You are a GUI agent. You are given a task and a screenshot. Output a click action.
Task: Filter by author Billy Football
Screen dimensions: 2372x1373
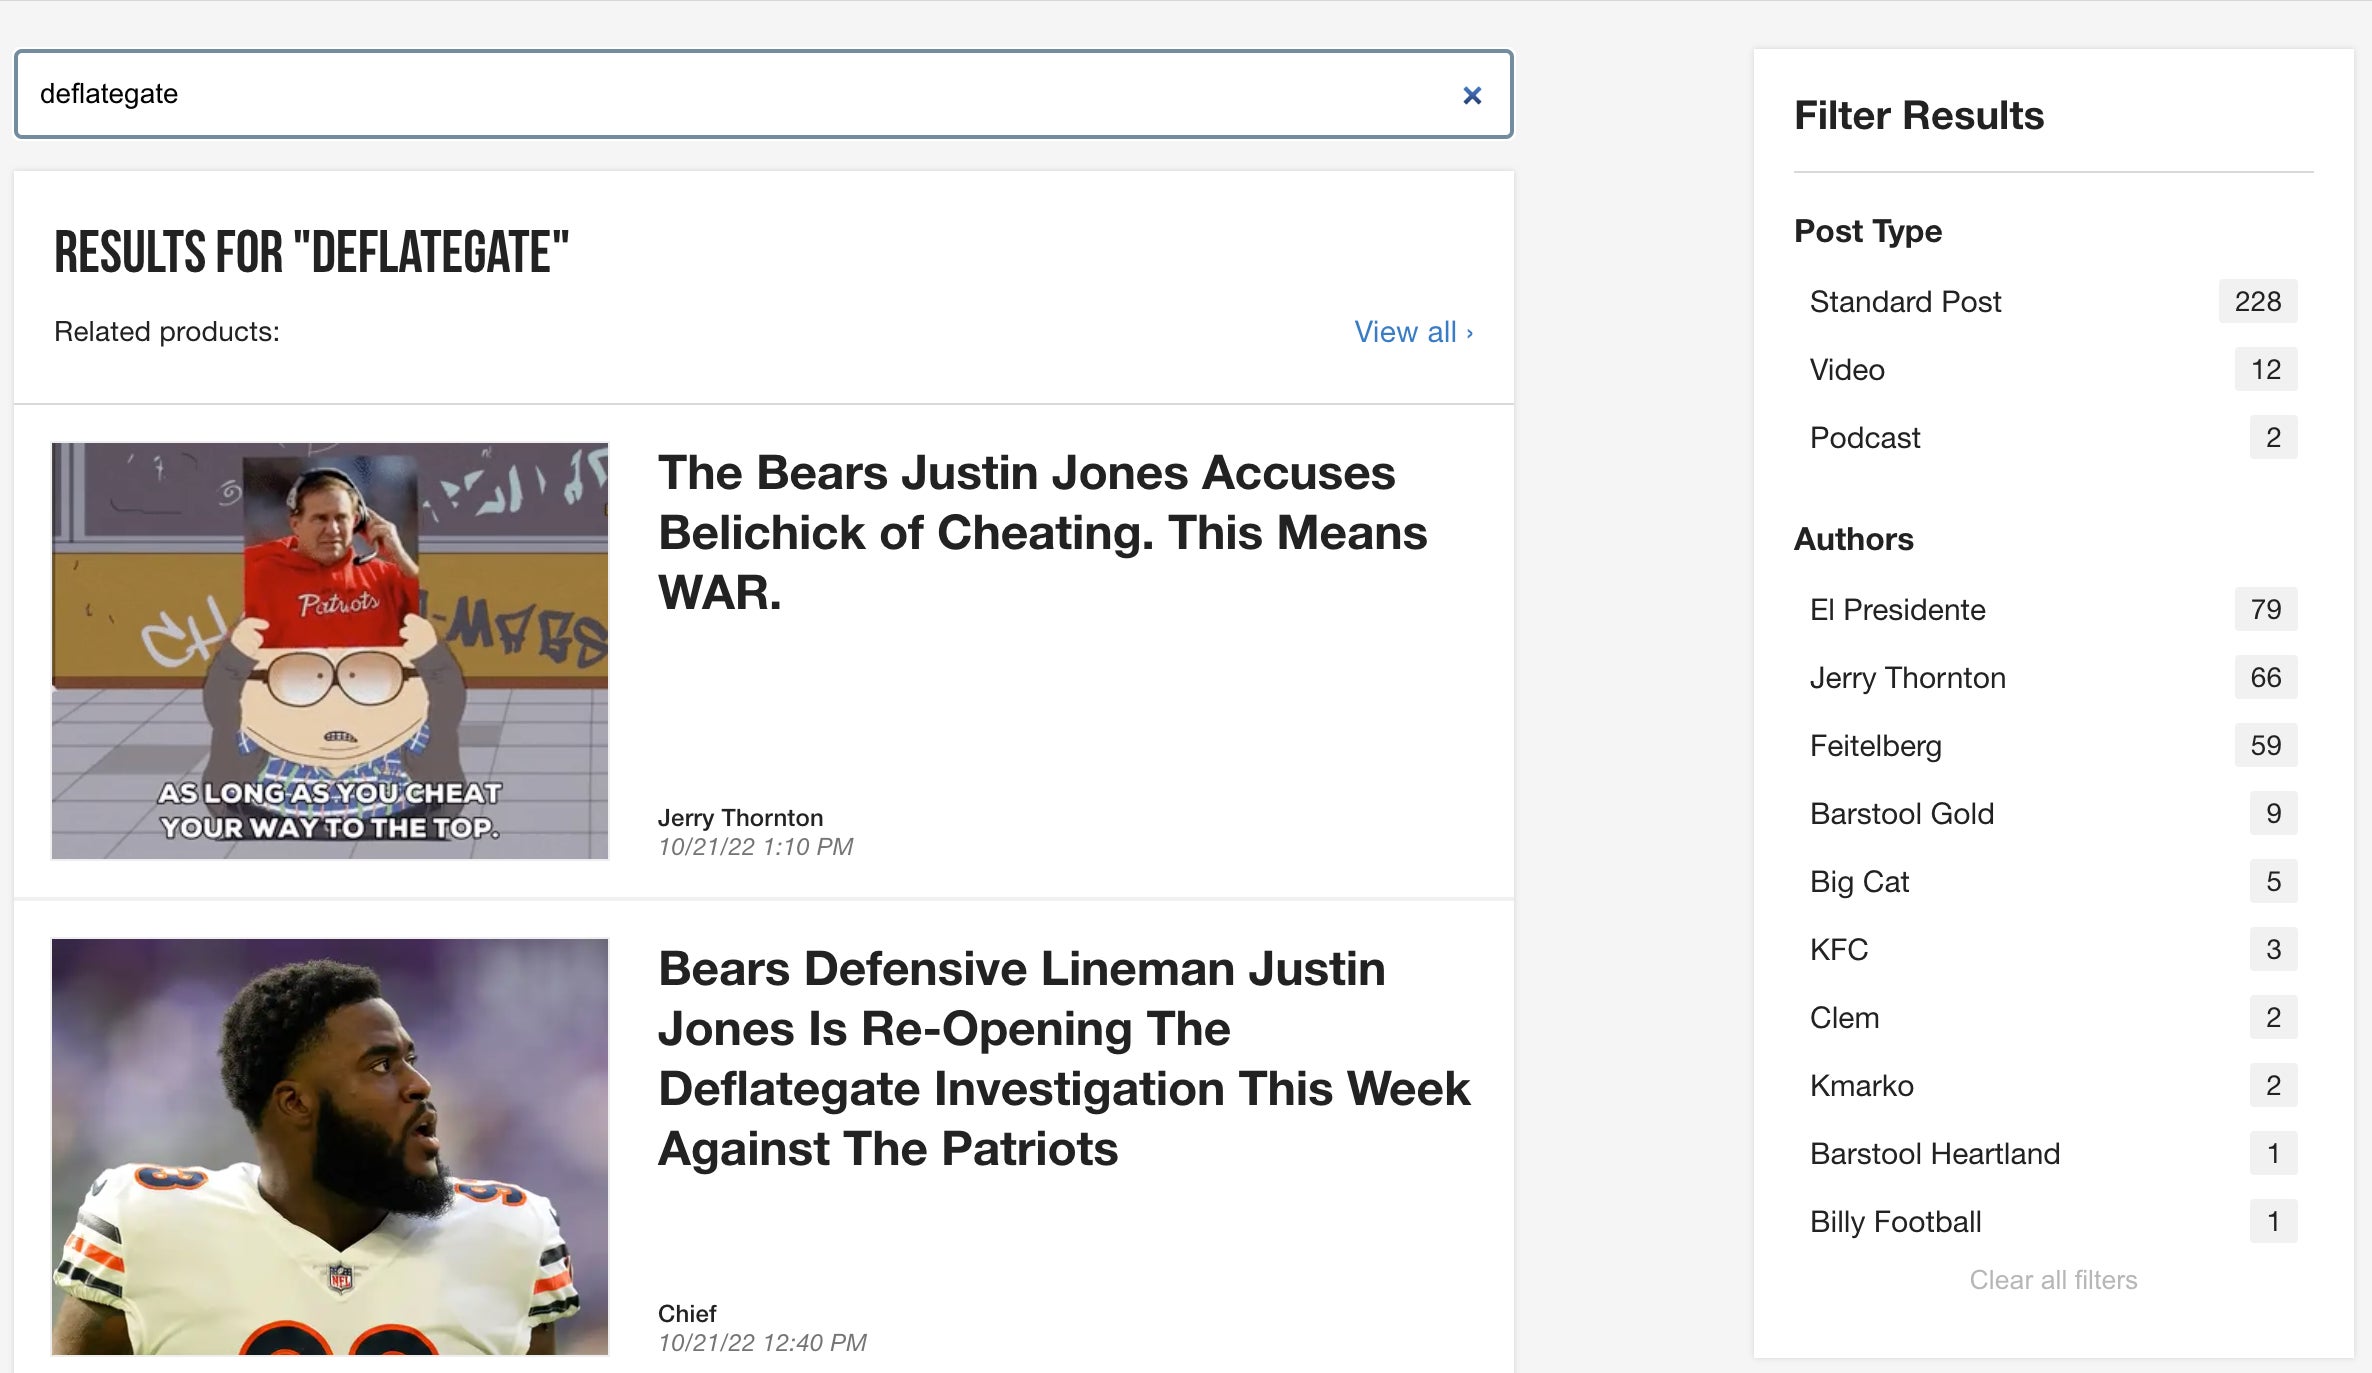(x=1895, y=1222)
